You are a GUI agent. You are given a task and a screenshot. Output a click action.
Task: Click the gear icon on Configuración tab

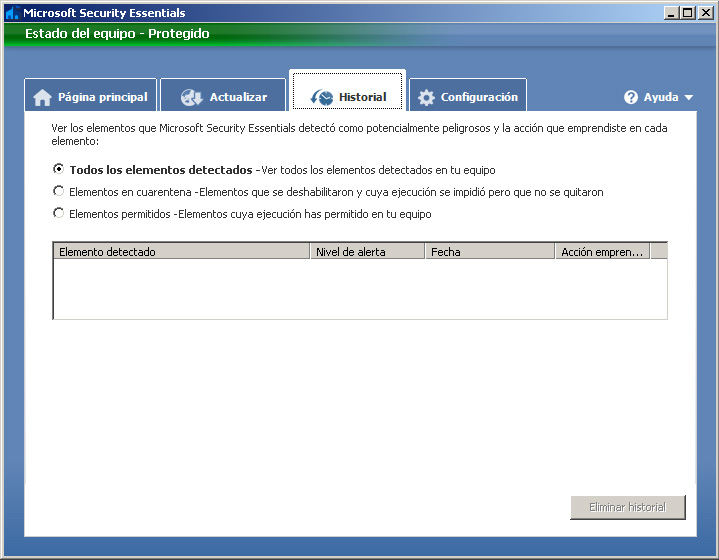tap(427, 98)
